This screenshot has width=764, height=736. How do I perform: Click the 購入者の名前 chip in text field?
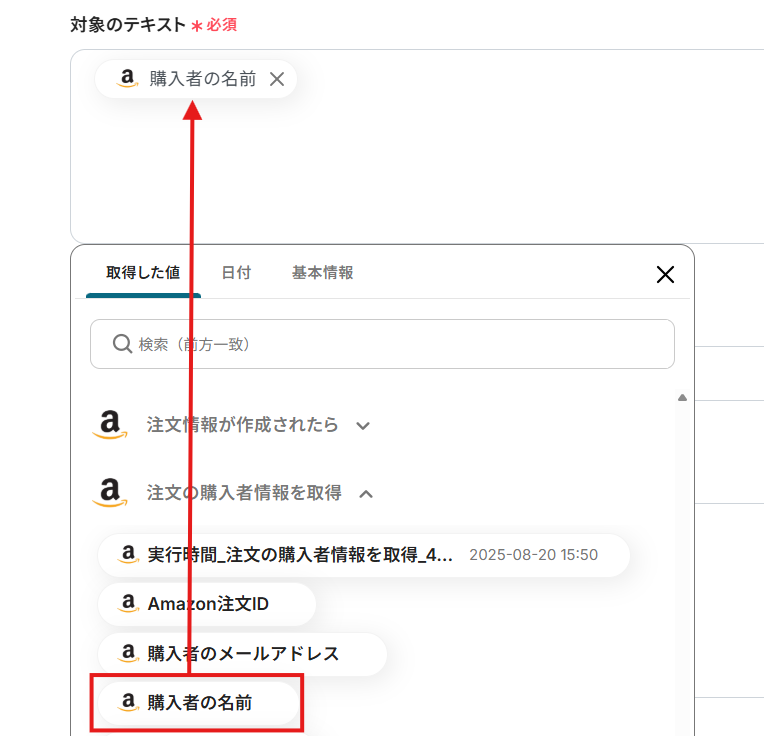click(x=196, y=79)
